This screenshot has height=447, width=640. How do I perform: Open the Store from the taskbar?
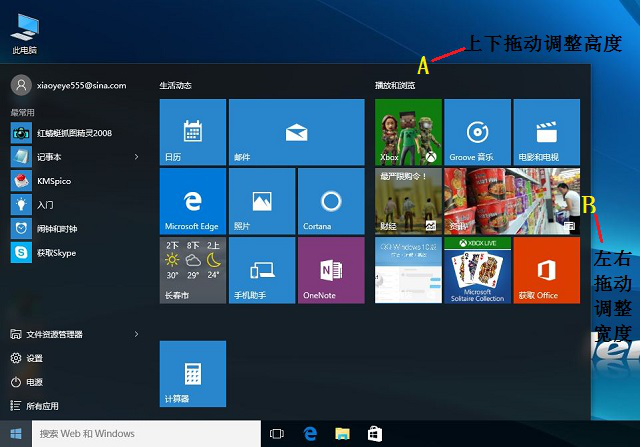pos(375,434)
